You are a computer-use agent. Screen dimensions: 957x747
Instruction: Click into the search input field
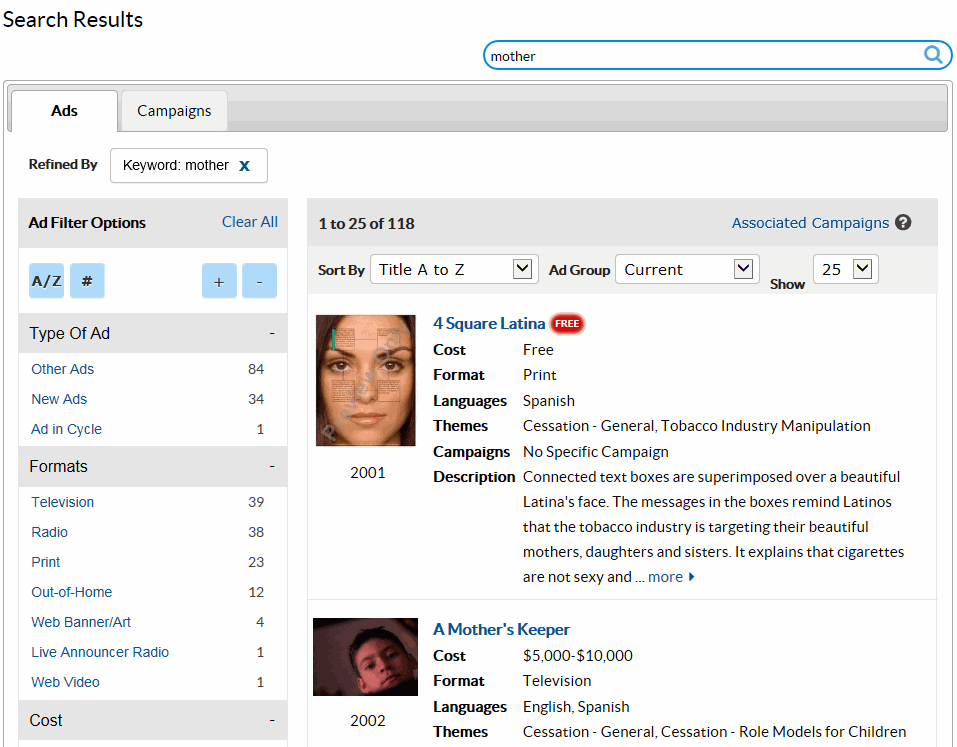[700, 56]
